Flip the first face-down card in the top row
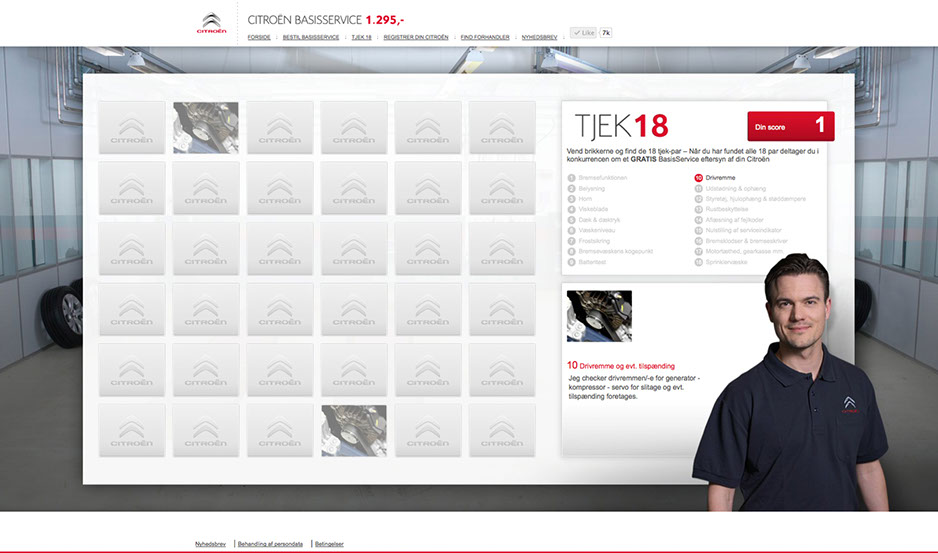Viewport: 938px width, 553px height. (132, 127)
